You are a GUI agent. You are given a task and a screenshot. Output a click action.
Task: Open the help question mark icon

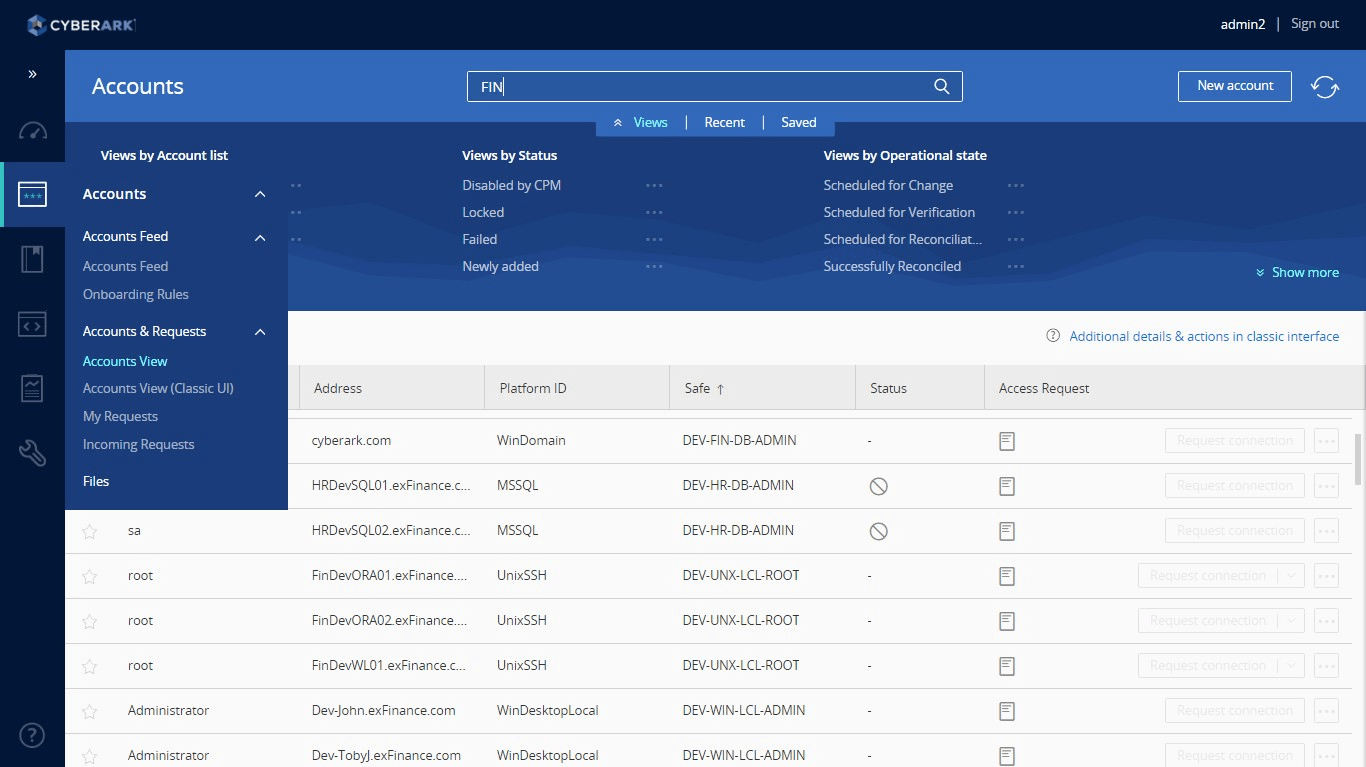(x=32, y=736)
